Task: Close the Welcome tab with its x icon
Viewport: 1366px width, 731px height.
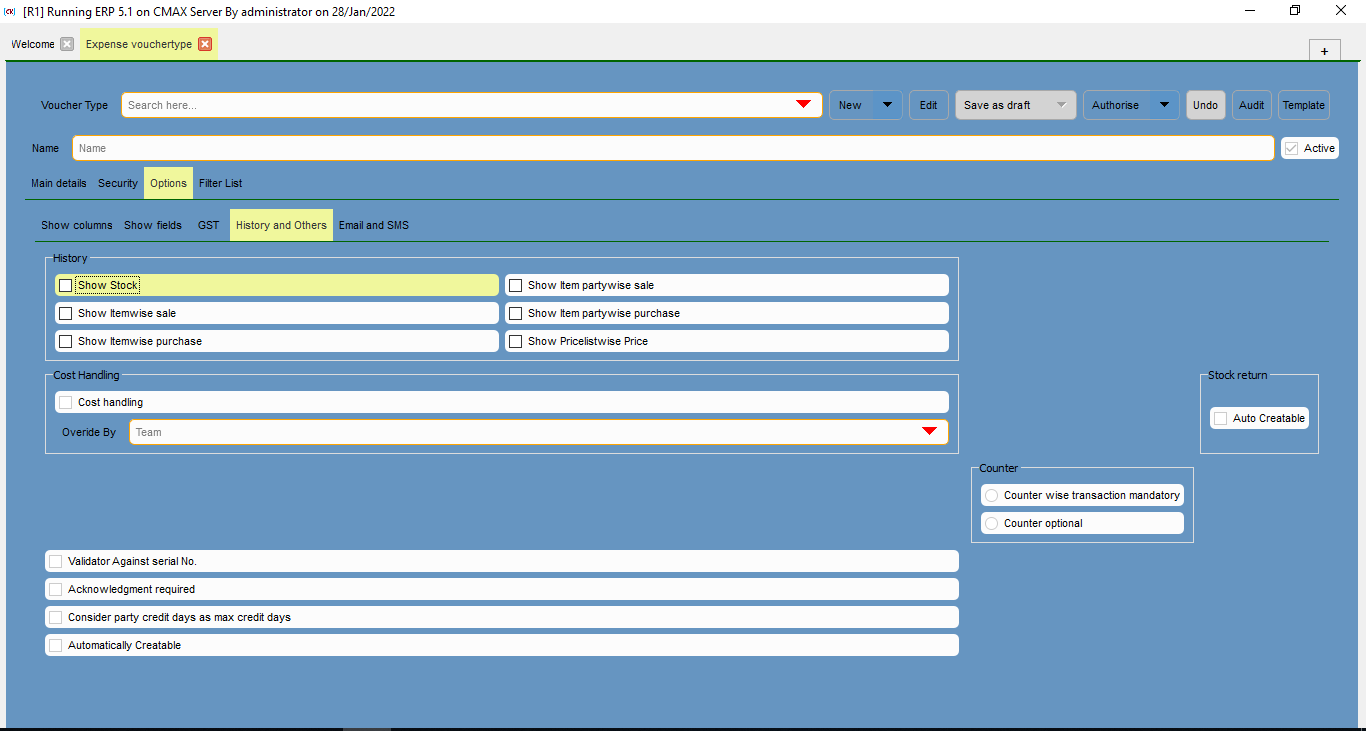Action: pos(67,44)
